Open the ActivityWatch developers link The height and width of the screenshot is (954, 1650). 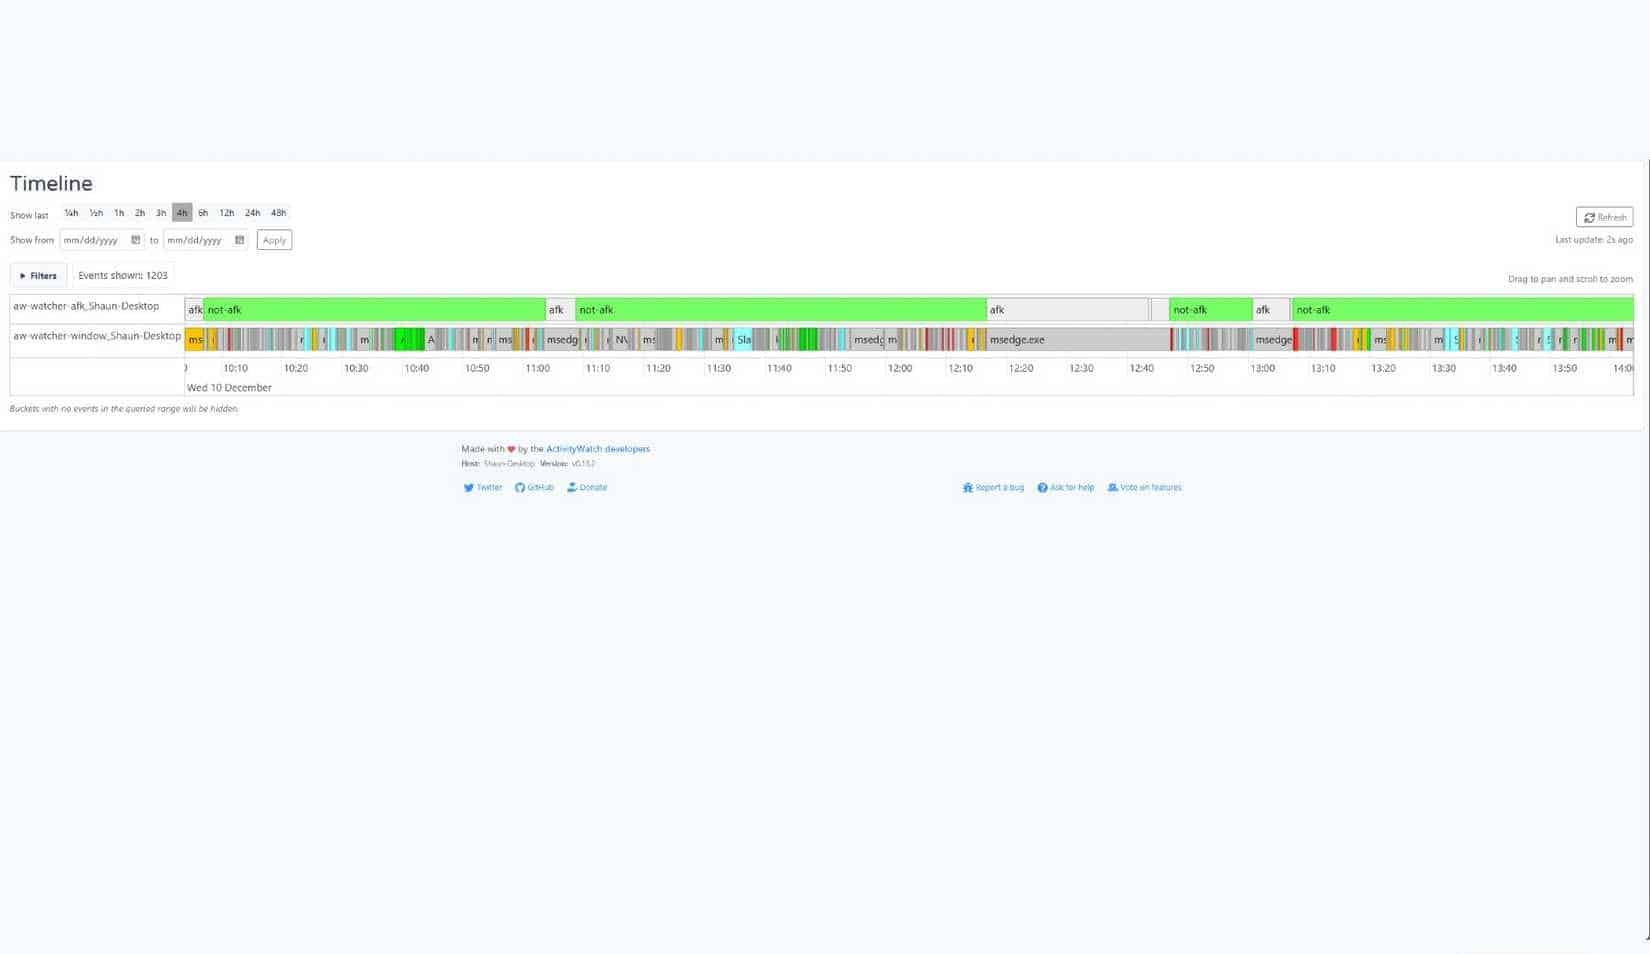tap(598, 449)
